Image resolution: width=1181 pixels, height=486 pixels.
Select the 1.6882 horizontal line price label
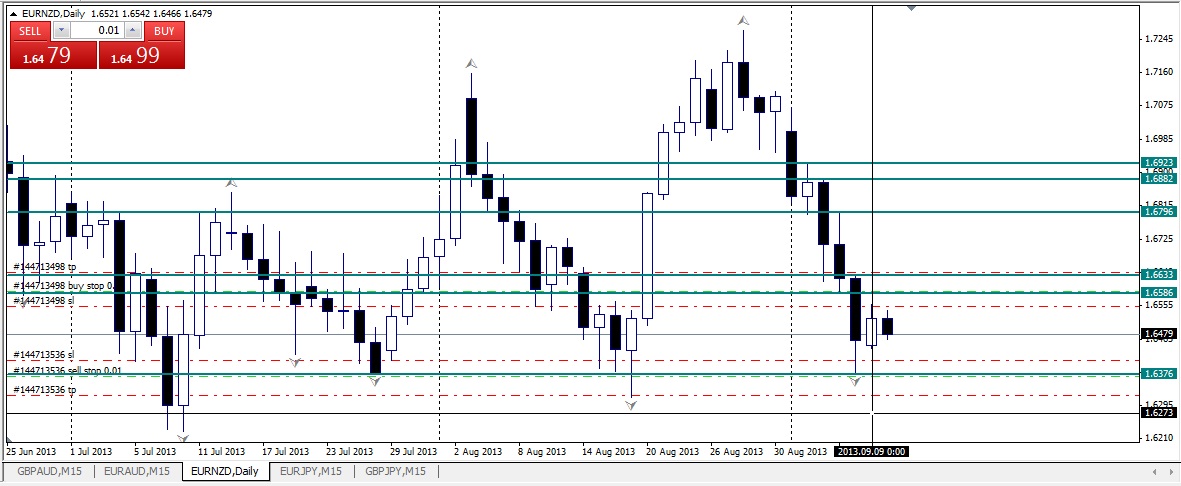click(1158, 179)
